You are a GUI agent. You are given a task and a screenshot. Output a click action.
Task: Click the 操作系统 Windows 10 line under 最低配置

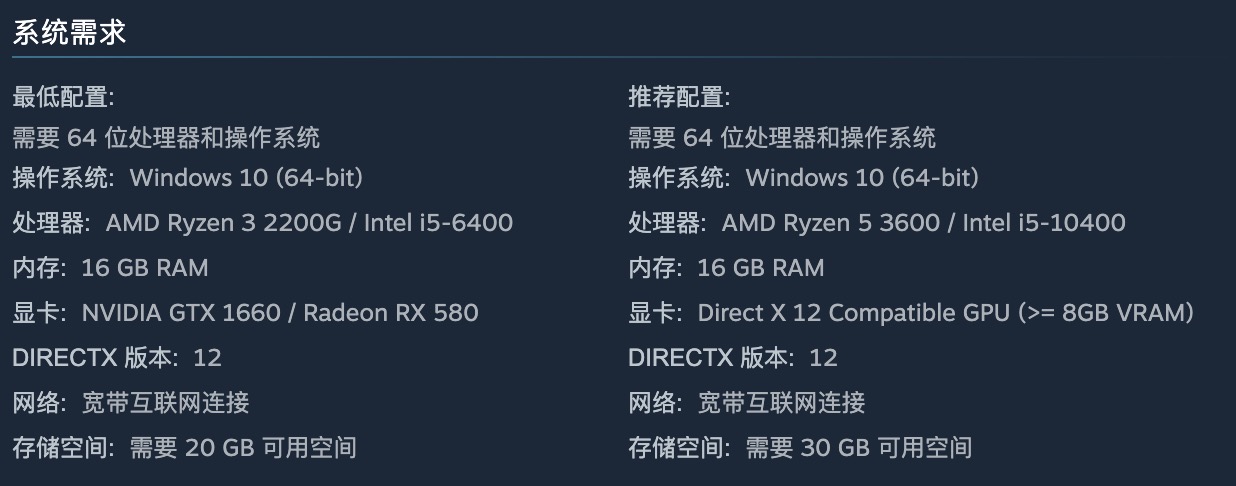[187, 178]
